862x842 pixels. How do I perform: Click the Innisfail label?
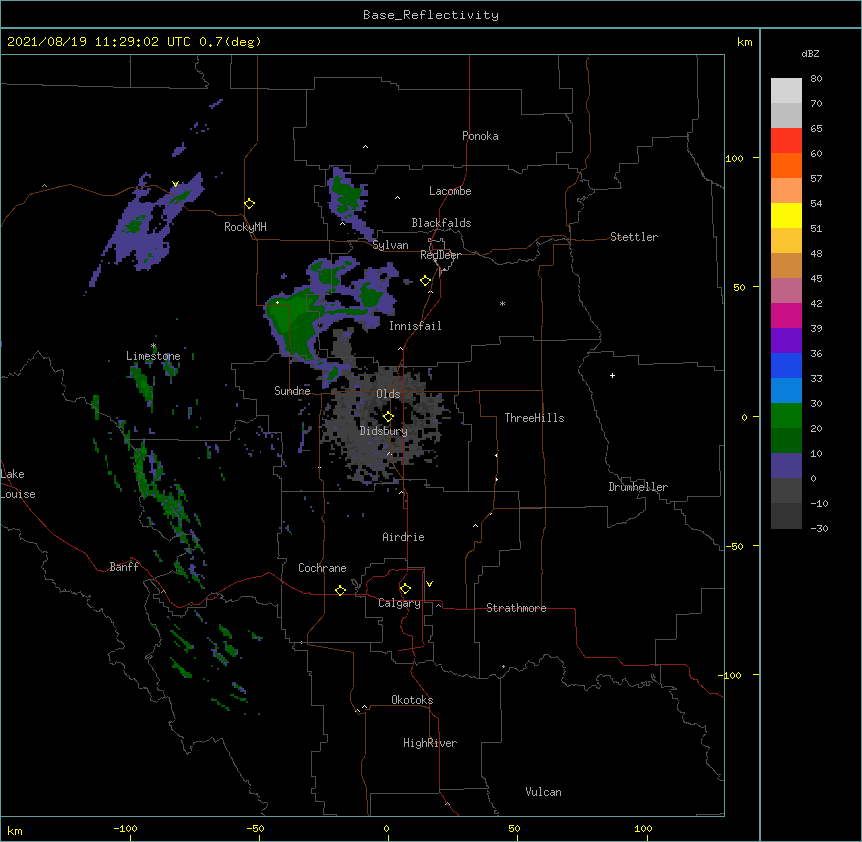coord(415,326)
